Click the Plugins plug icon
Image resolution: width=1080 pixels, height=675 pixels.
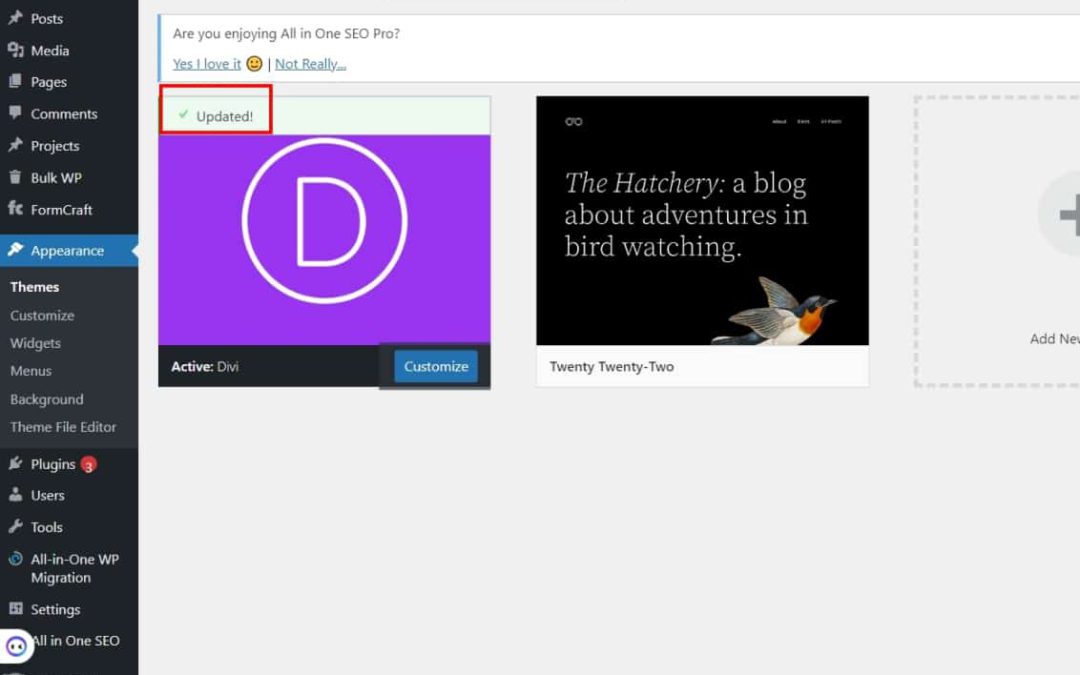pyautogui.click(x=15, y=464)
